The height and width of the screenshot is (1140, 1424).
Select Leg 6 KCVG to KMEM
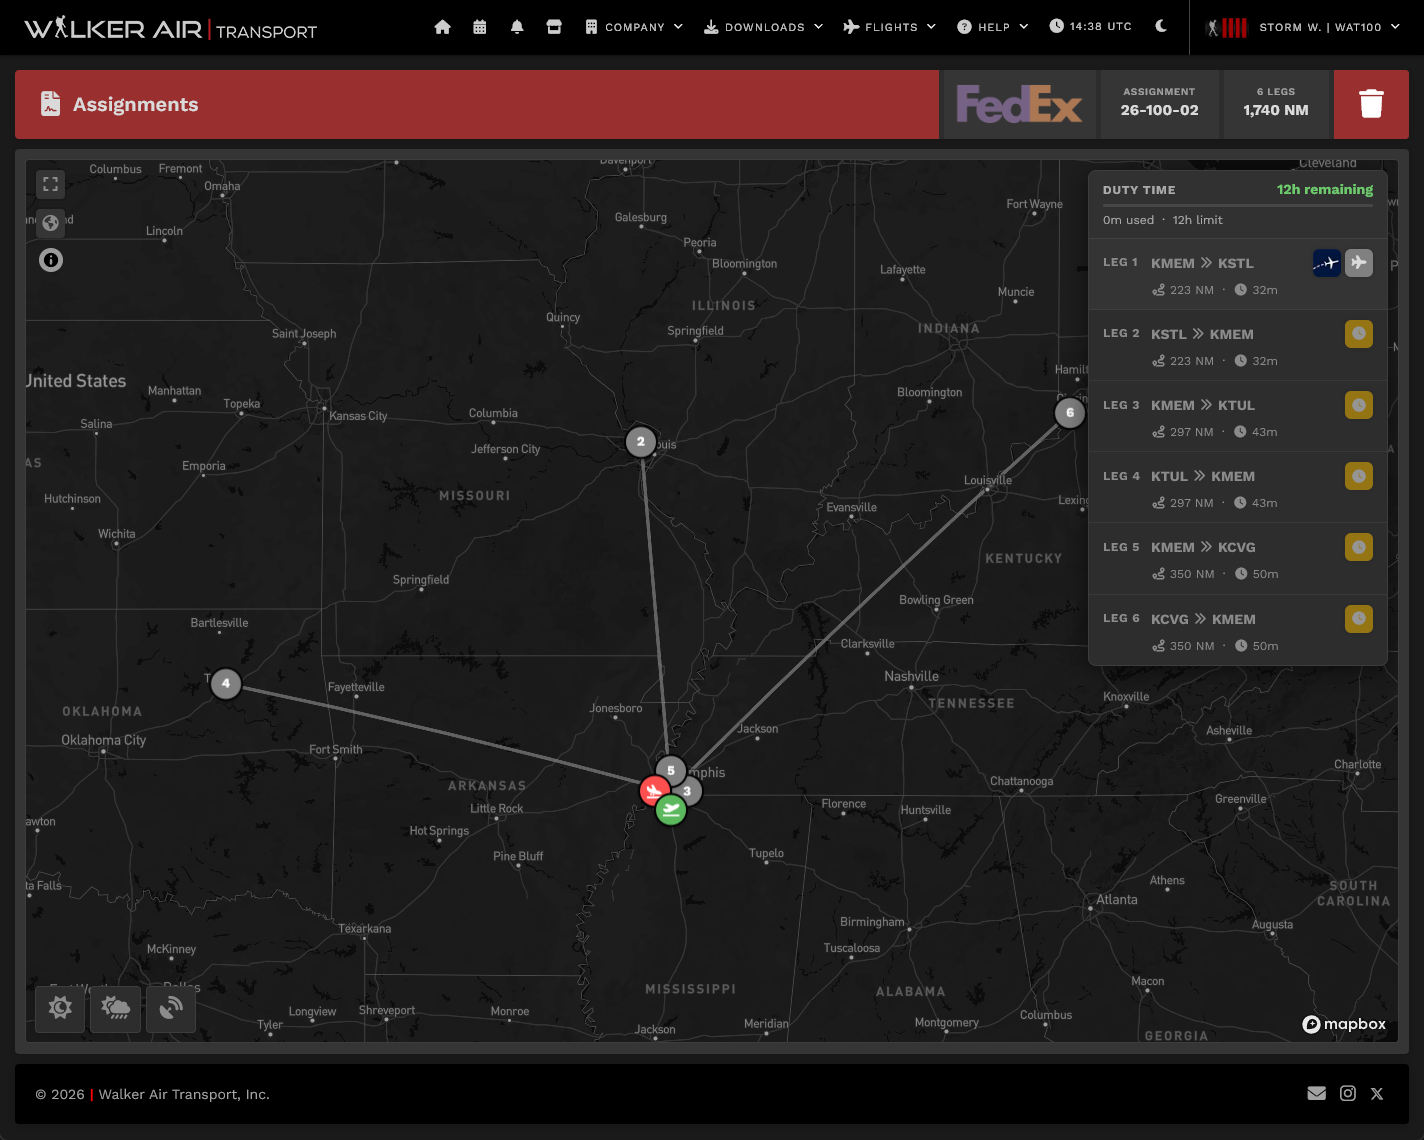pos(1238,630)
